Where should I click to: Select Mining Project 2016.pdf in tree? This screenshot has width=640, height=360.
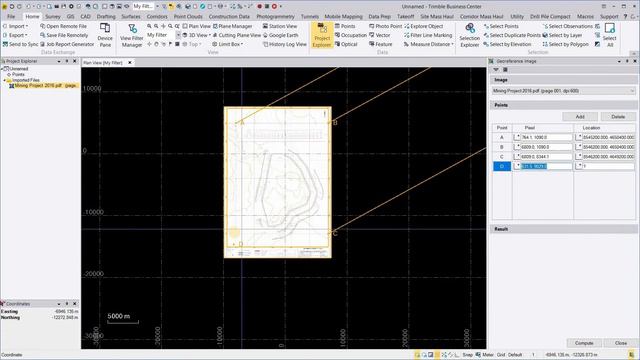pyautogui.click(x=45, y=86)
